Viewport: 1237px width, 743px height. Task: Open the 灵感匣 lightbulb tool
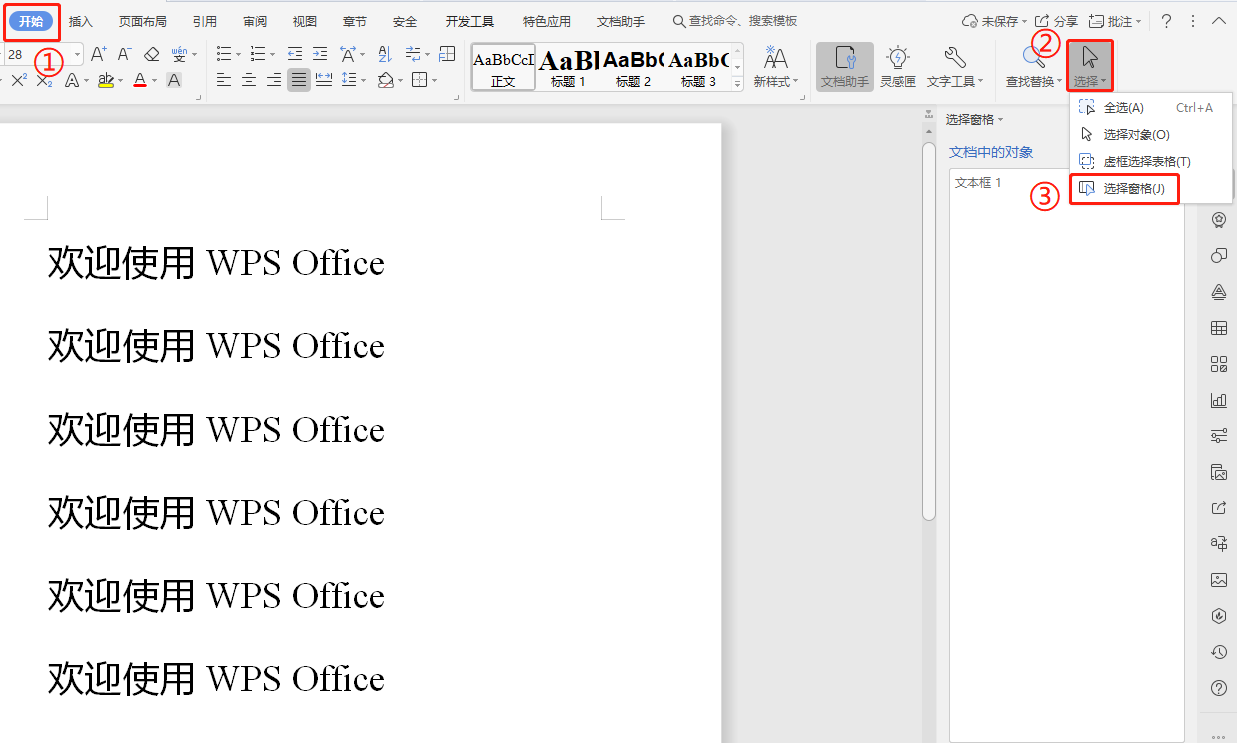pyautogui.click(x=898, y=67)
